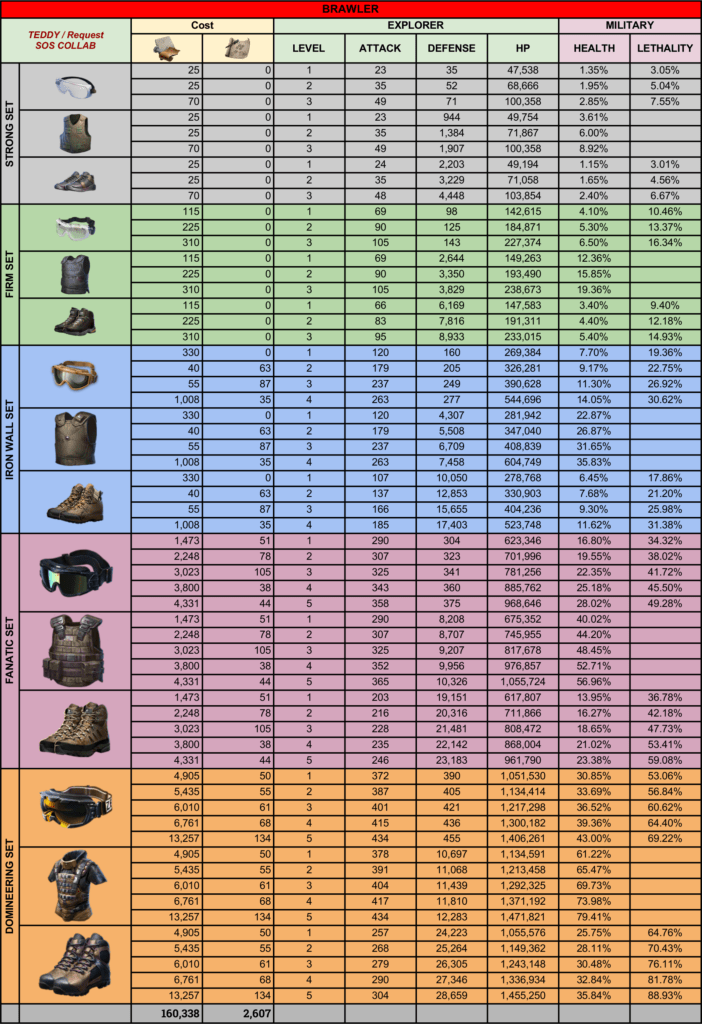Click the Firm Set black vest icon
The width and height of the screenshot is (702, 1024).
click(75, 274)
